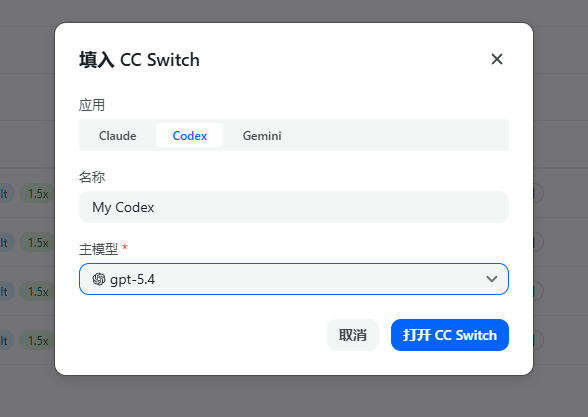Select the Claude application tab

(x=117, y=135)
